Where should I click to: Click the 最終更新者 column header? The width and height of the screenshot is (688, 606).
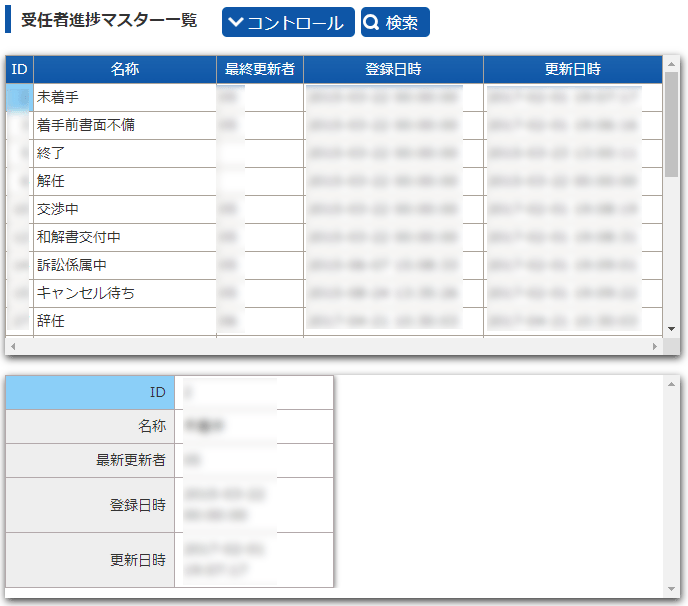pyautogui.click(x=259, y=69)
